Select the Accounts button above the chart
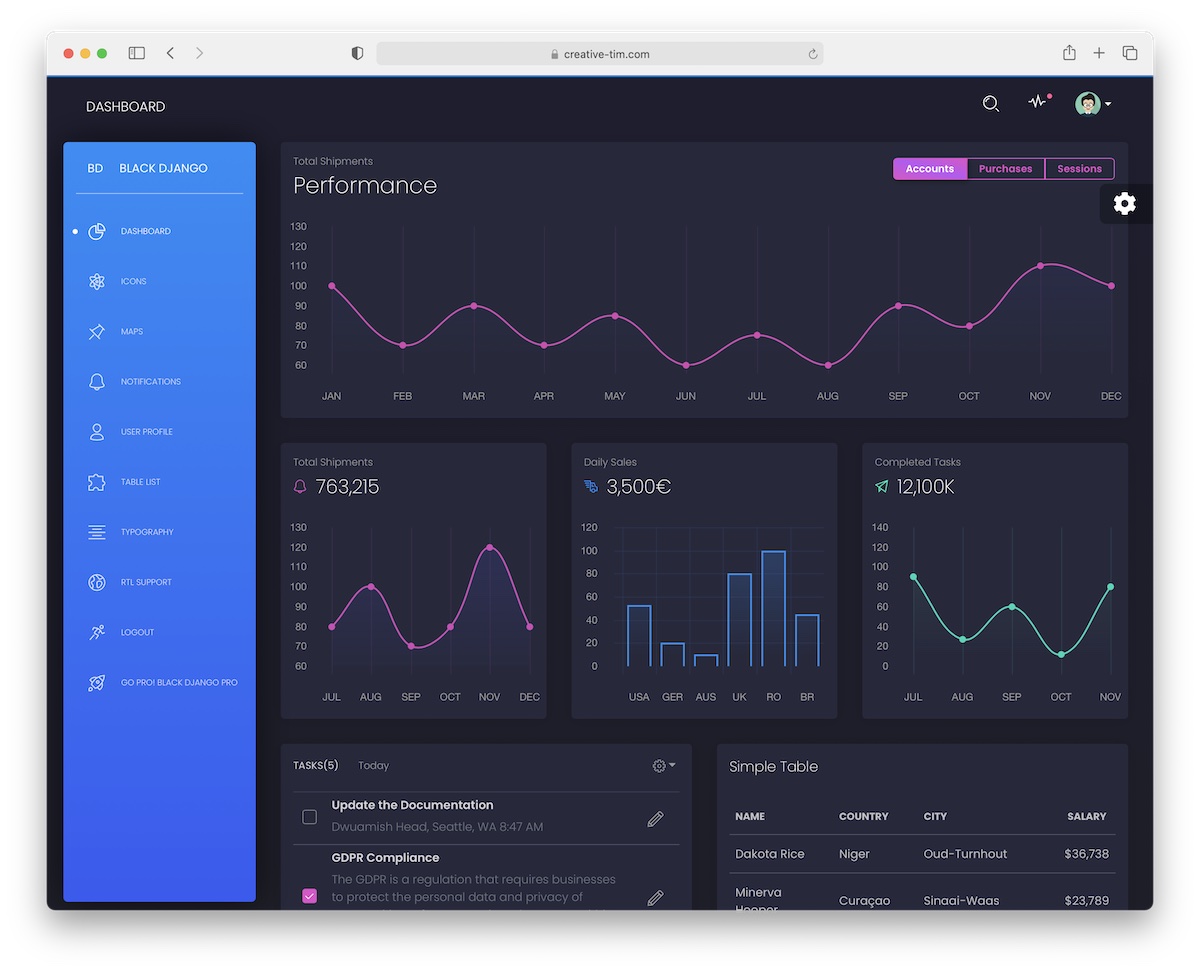 click(929, 168)
